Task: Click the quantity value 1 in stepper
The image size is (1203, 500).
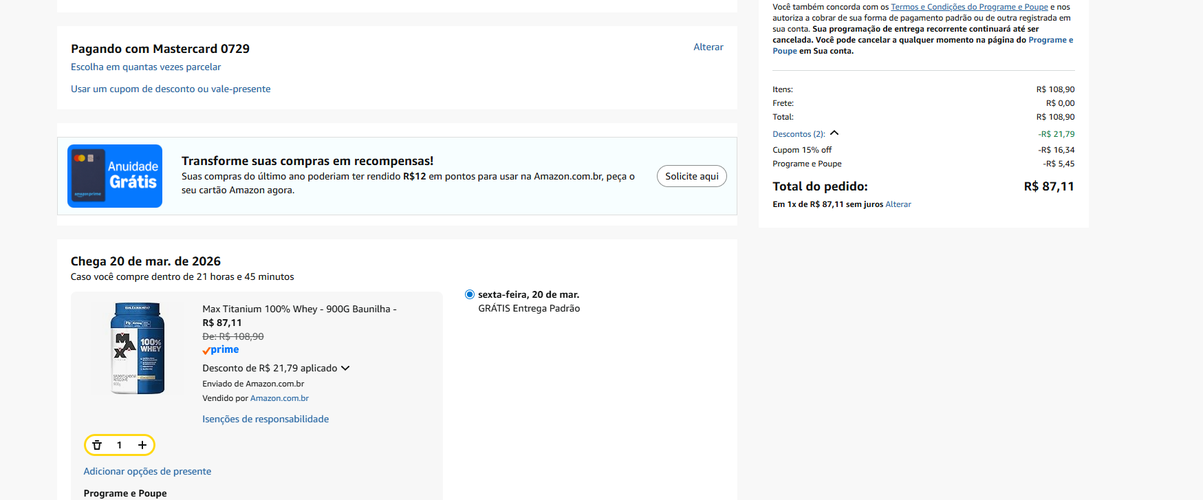Action: point(119,445)
